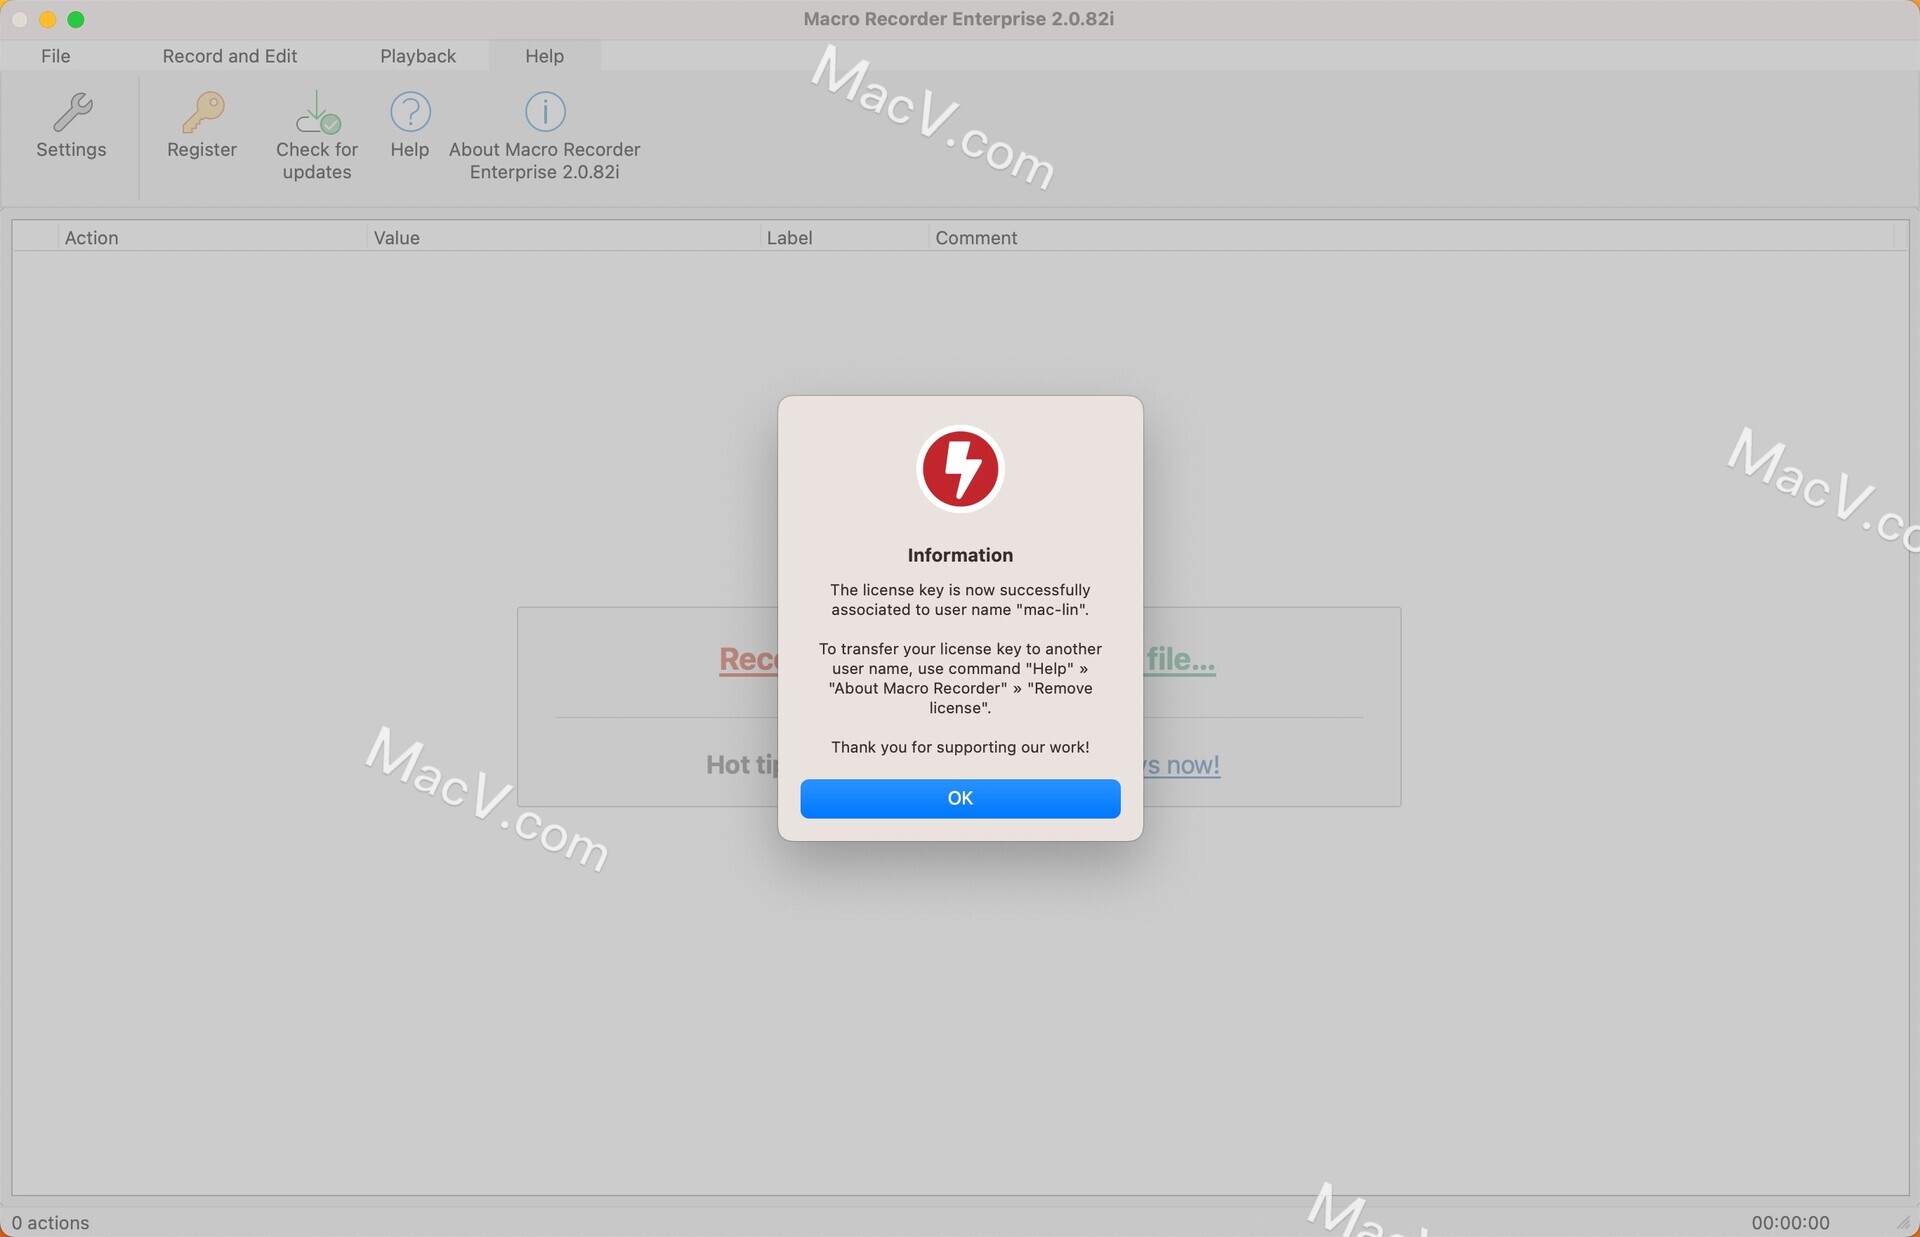The height and width of the screenshot is (1237, 1920).
Task: Click the Macro Recorder lightning bolt icon
Action: point(960,469)
